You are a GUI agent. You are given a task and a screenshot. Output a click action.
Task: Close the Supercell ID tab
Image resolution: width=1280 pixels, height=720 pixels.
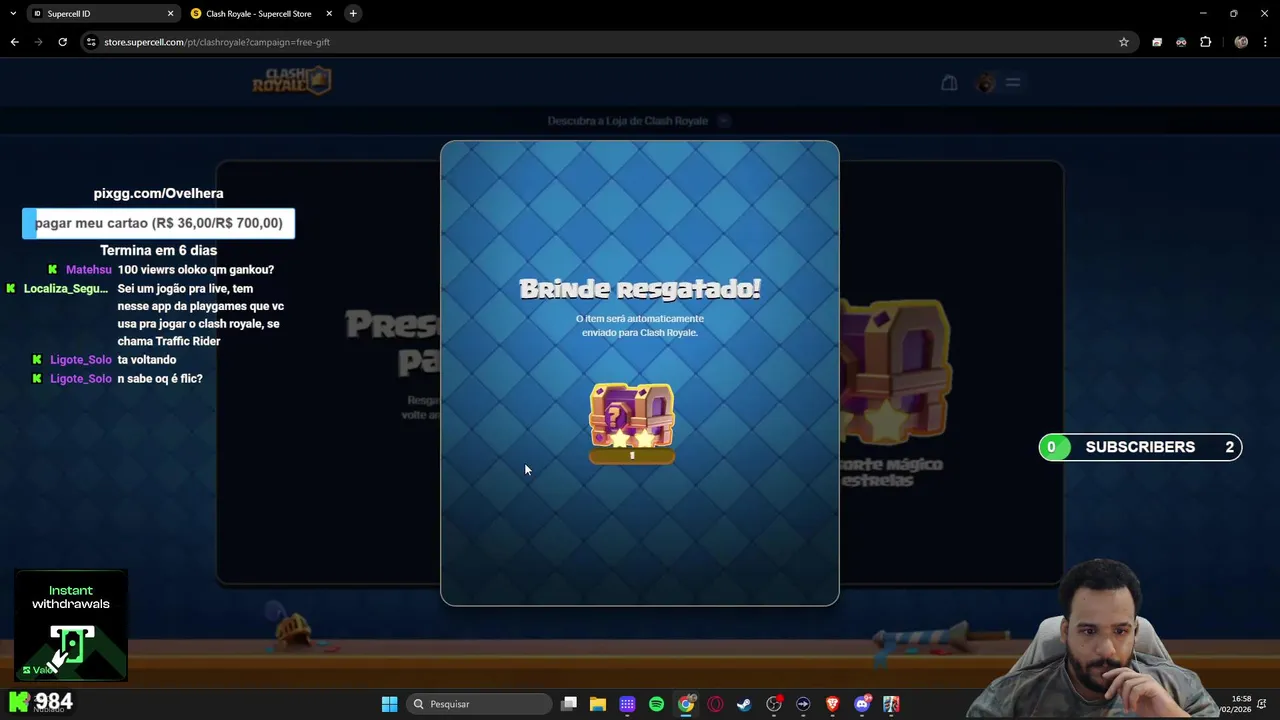pos(170,14)
